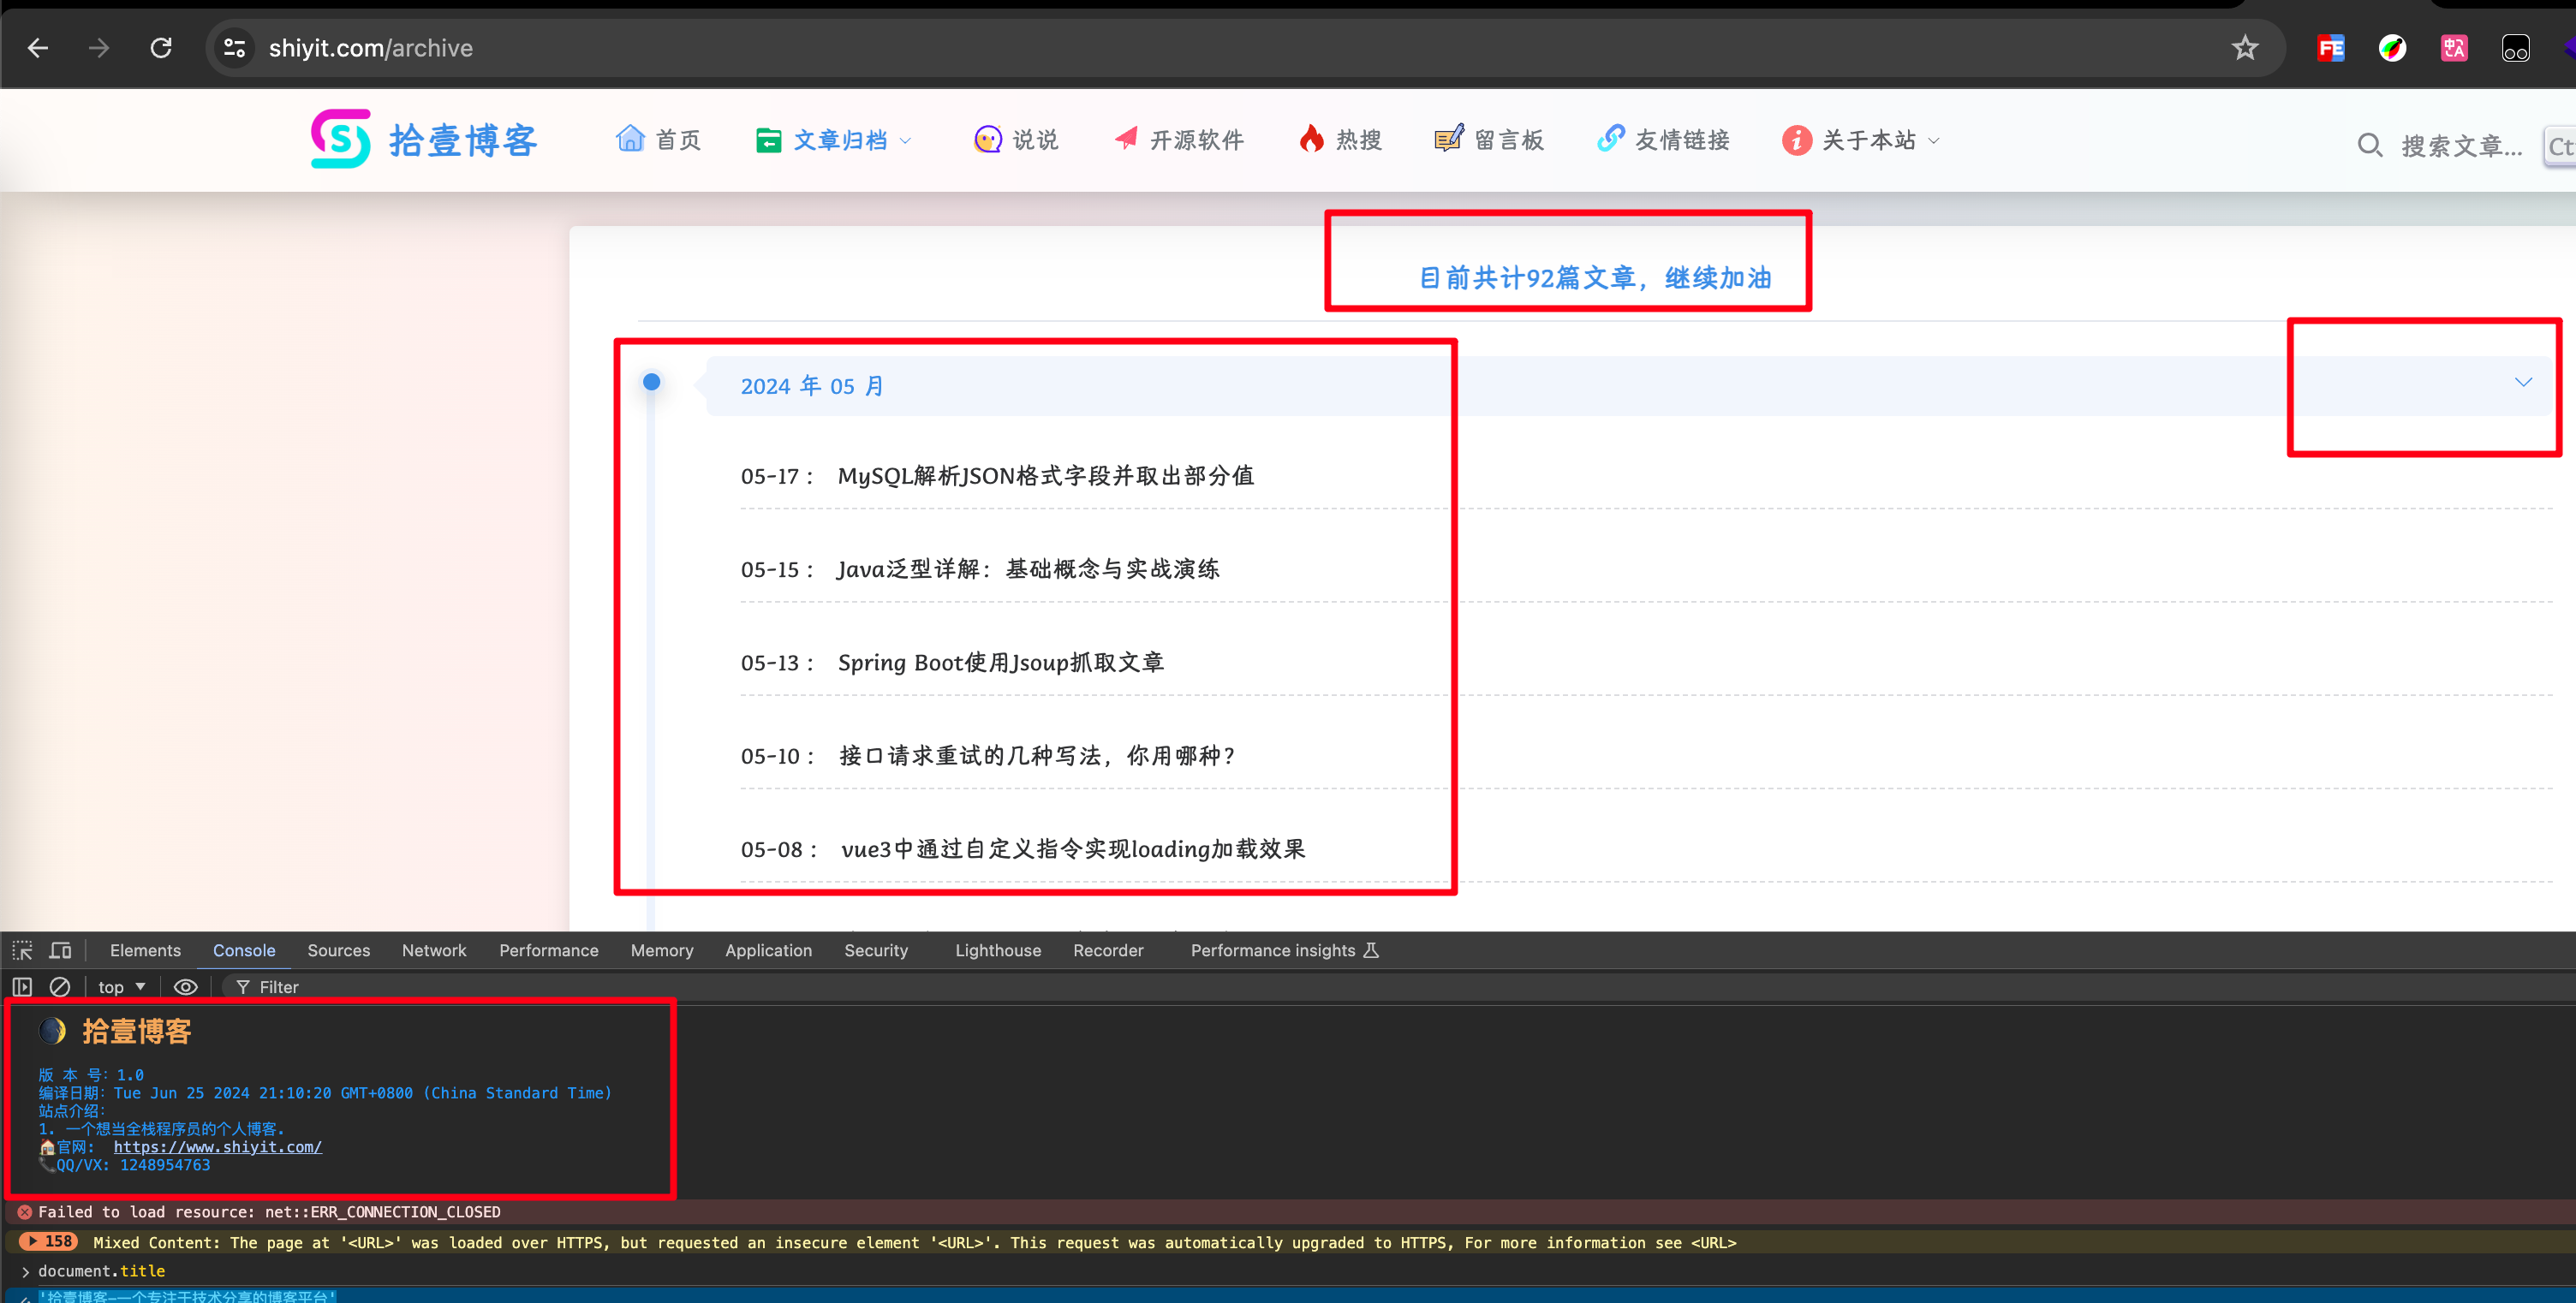Expand the 158 Mixed Content warnings group
2576x1303 pixels.
pyautogui.click(x=33, y=1241)
